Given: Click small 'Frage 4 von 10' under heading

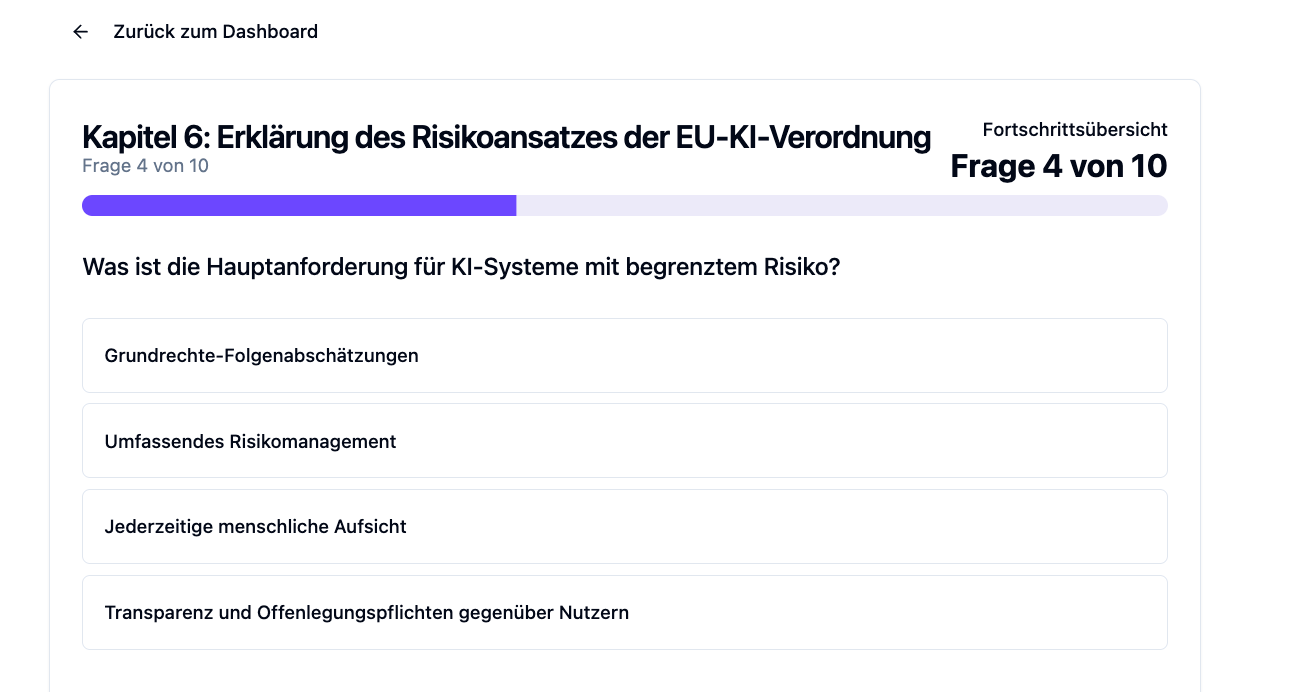Looking at the screenshot, I should [x=145, y=166].
